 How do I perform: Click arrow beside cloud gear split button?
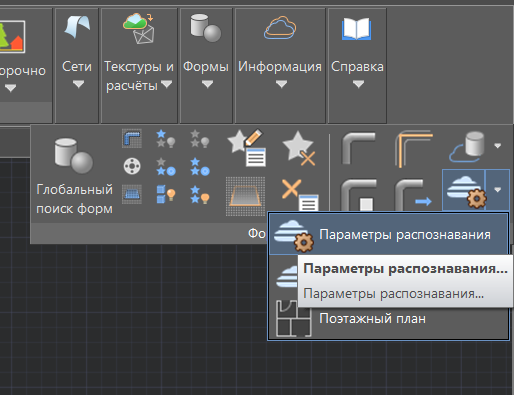pos(497,190)
